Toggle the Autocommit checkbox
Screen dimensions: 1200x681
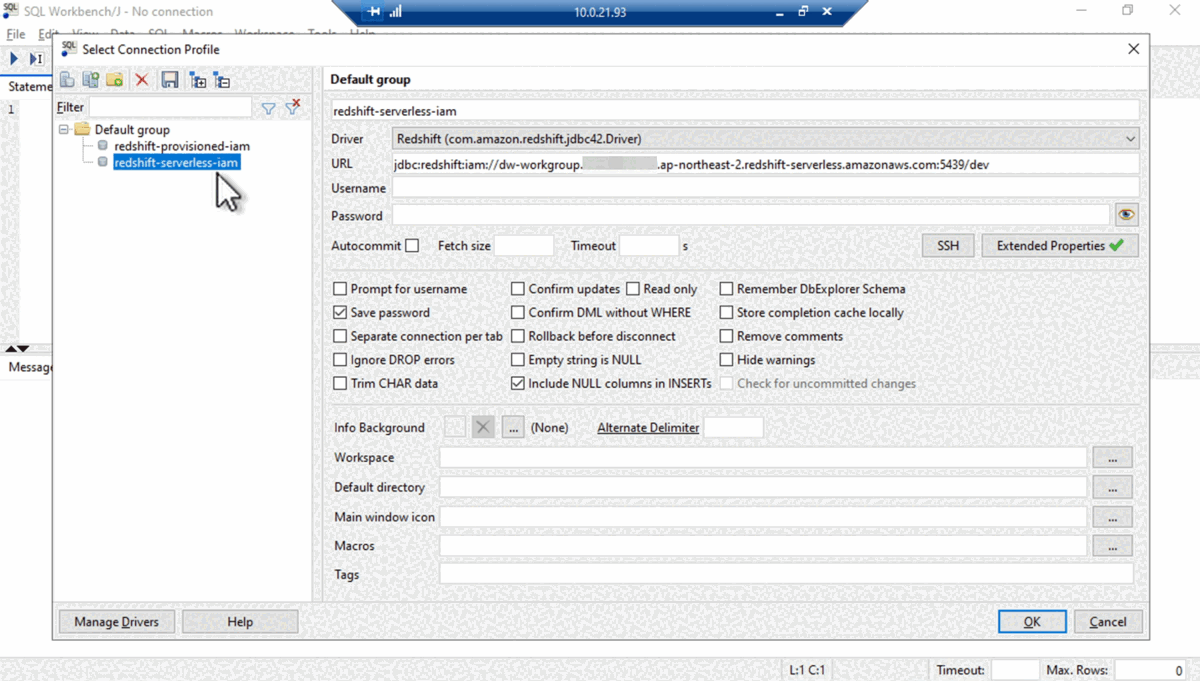[x=412, y=246]
